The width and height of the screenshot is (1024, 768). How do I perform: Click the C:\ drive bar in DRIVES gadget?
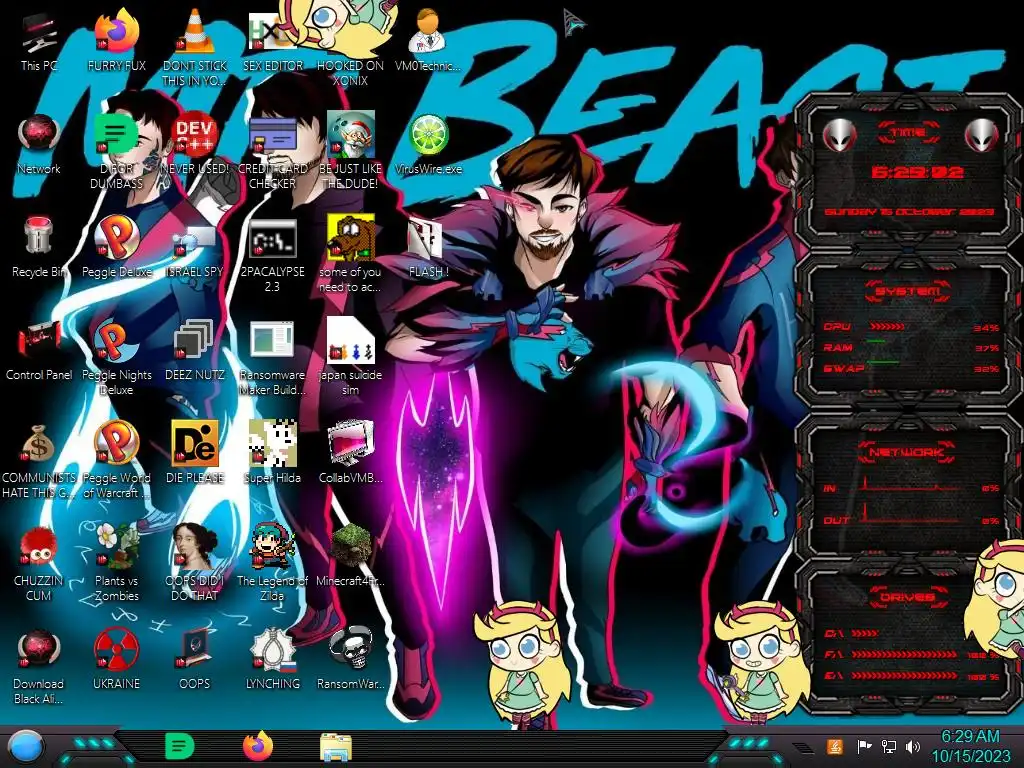tap(865, 633)
